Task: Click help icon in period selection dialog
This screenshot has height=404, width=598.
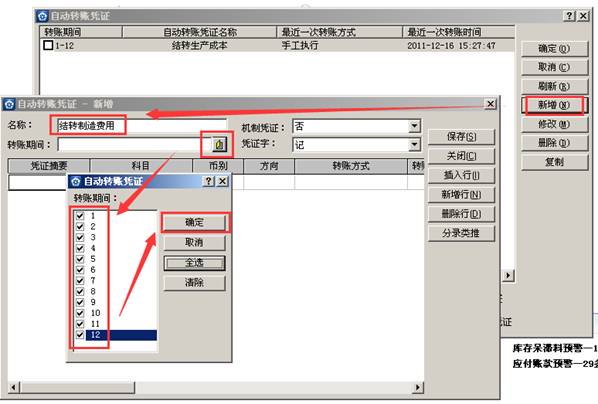Action: 208,181
